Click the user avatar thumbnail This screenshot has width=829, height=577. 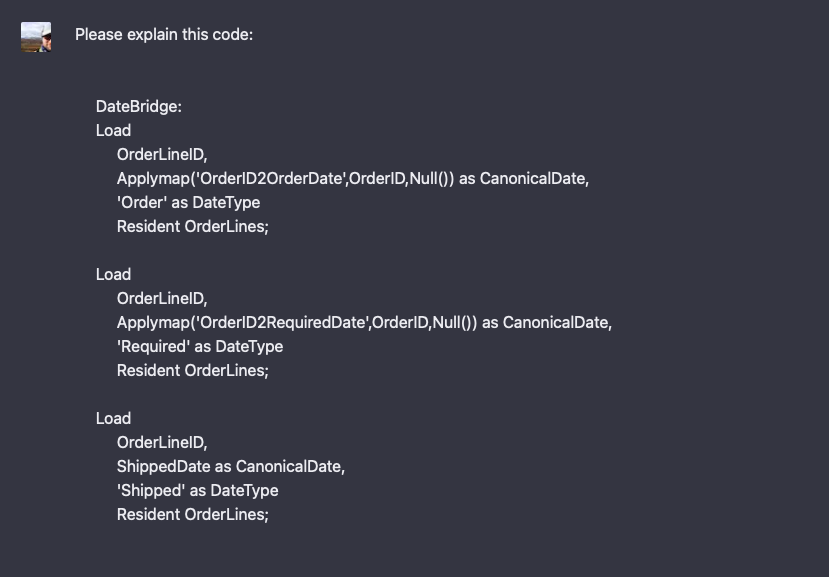click(x=36, y=36)
